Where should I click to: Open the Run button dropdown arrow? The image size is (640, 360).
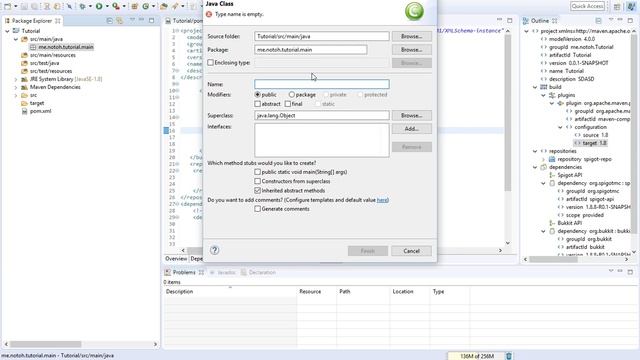107,6
